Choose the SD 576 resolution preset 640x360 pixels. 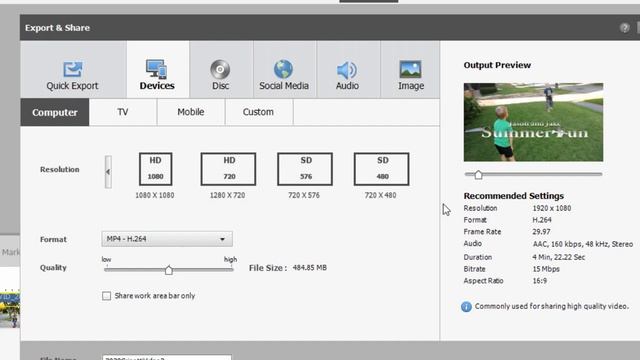coord(305,169)
